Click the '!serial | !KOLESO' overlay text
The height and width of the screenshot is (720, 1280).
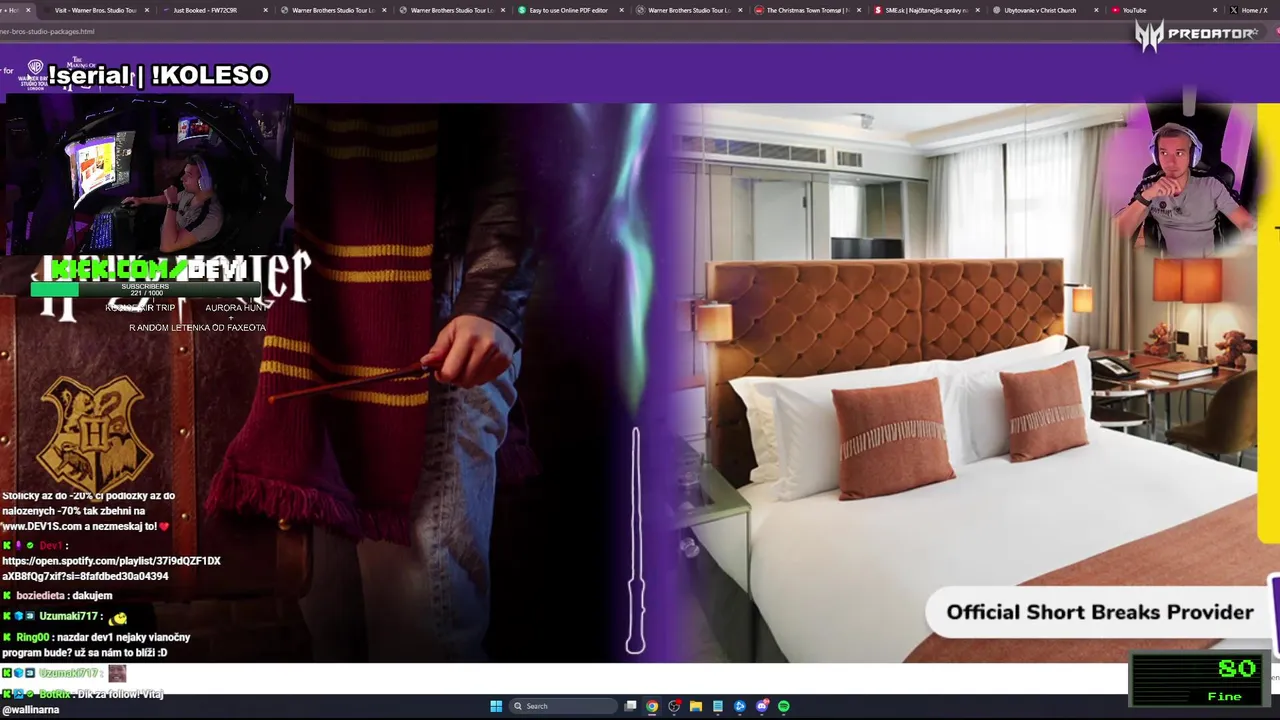(x=158, y=75)
